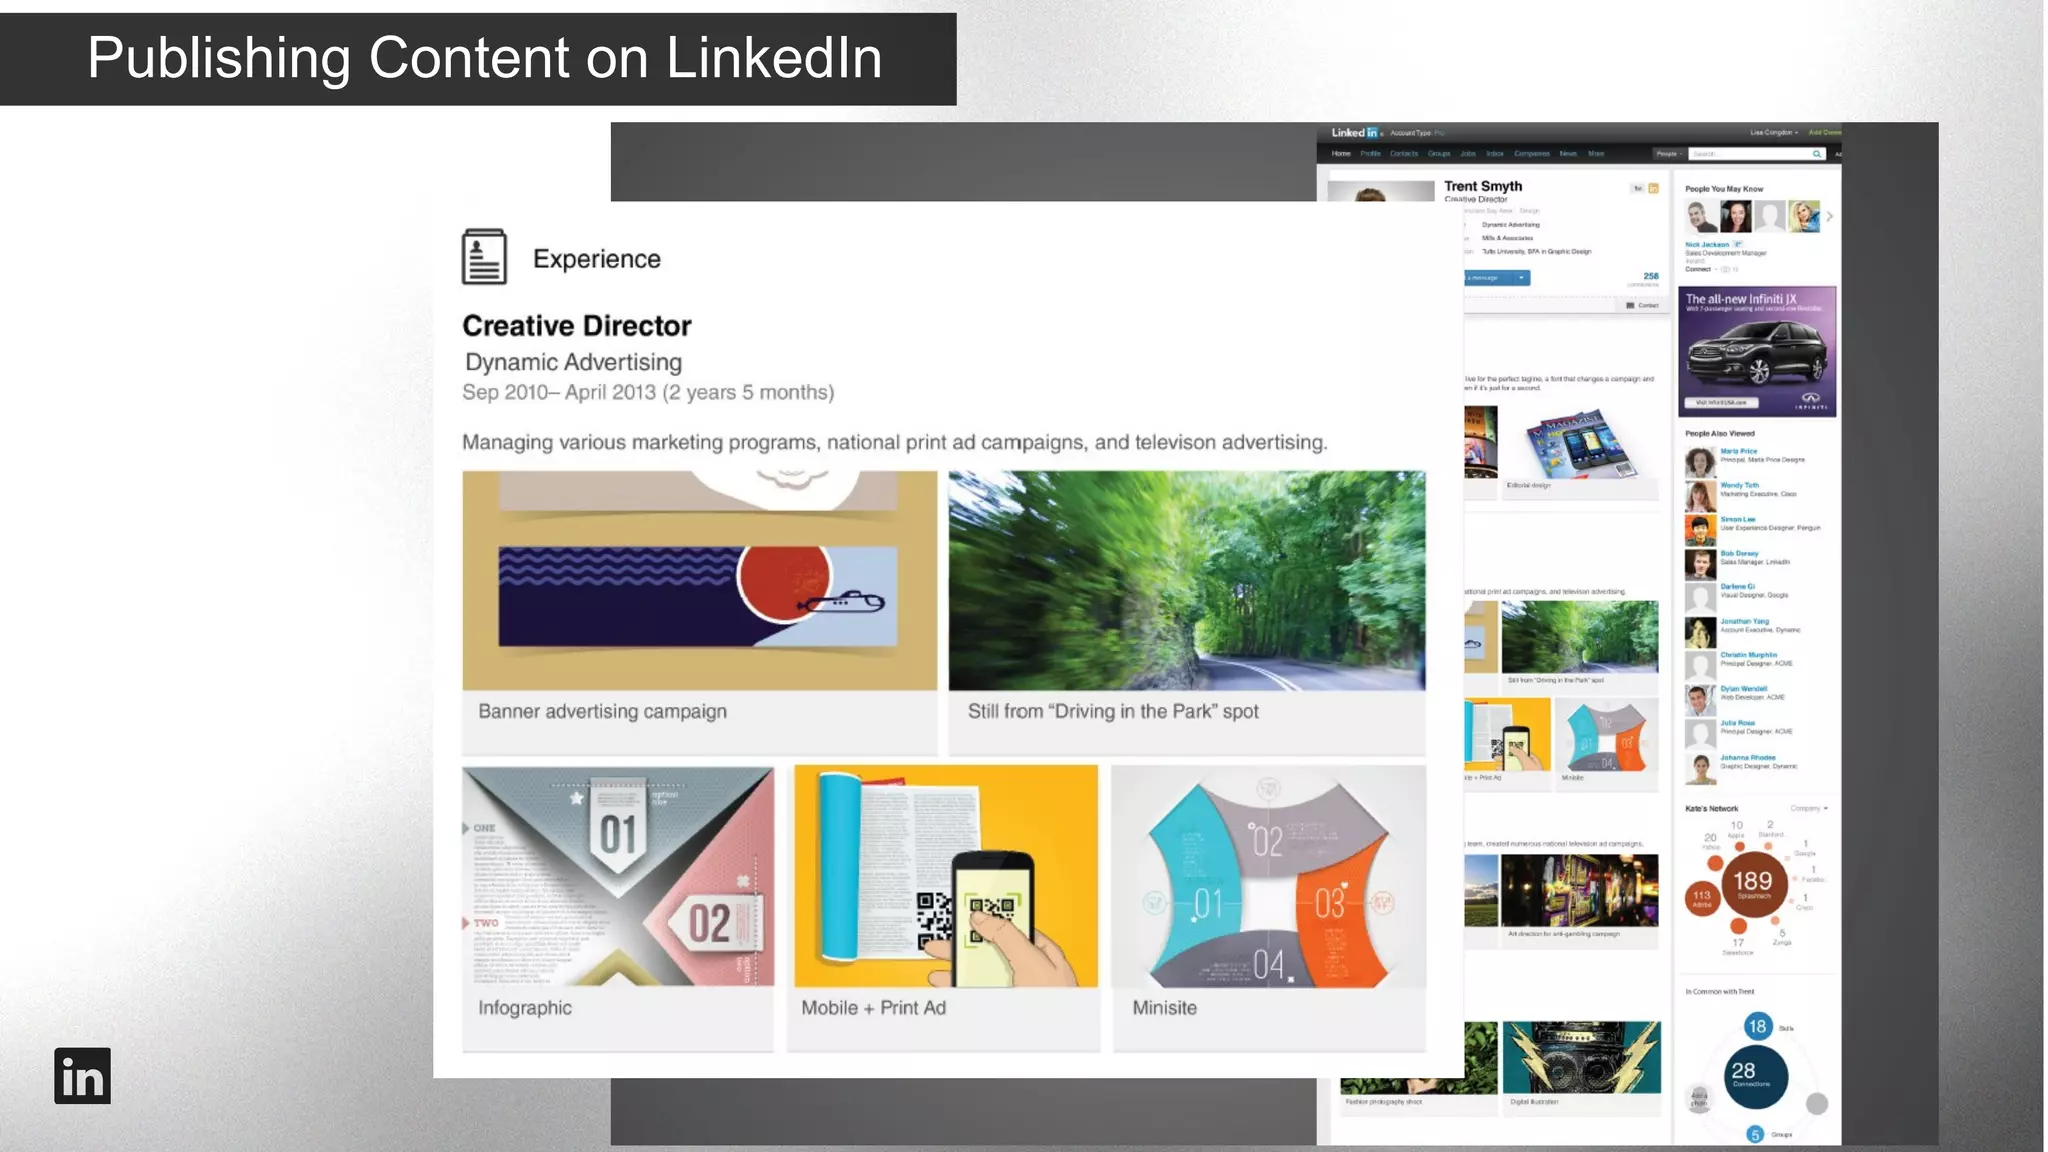Open the Mobile + Print Ad thumbnail

click(945, 876)
